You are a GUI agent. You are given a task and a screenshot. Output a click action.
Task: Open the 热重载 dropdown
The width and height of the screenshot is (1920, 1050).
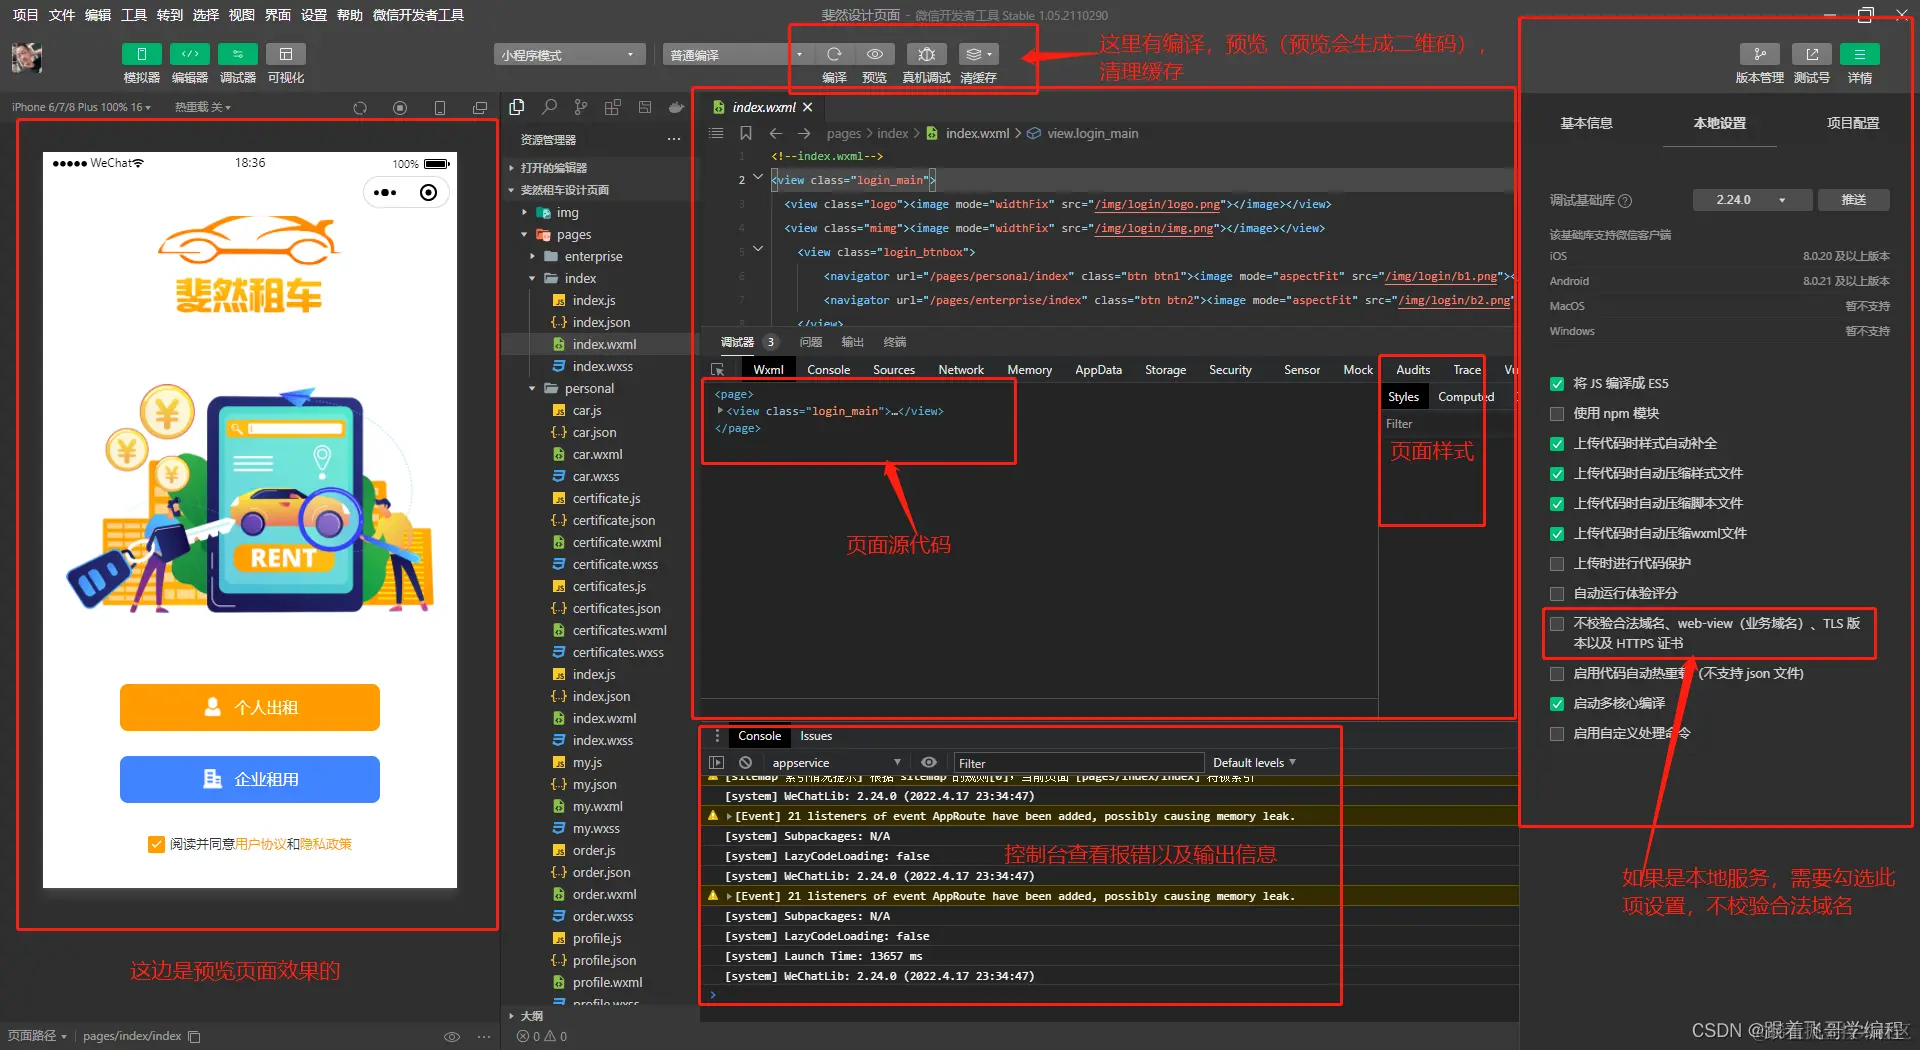pos(203,107)
